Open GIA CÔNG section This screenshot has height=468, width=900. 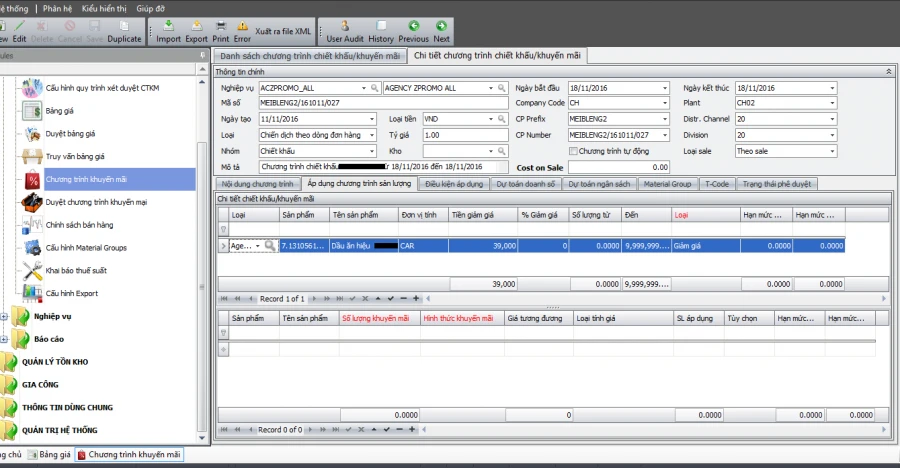coord(40,385)
